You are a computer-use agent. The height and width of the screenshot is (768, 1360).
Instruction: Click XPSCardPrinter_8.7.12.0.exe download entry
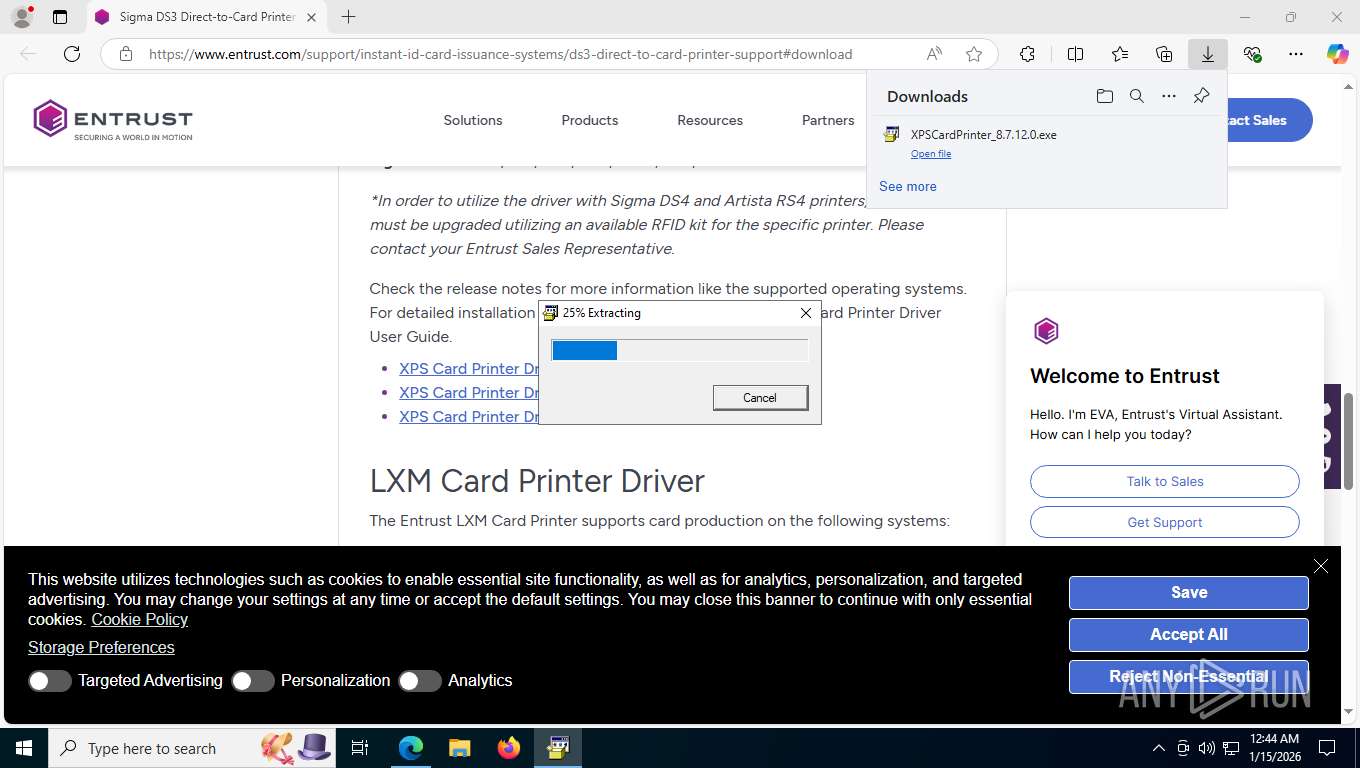pyautogui.click(x=983, y=134)
